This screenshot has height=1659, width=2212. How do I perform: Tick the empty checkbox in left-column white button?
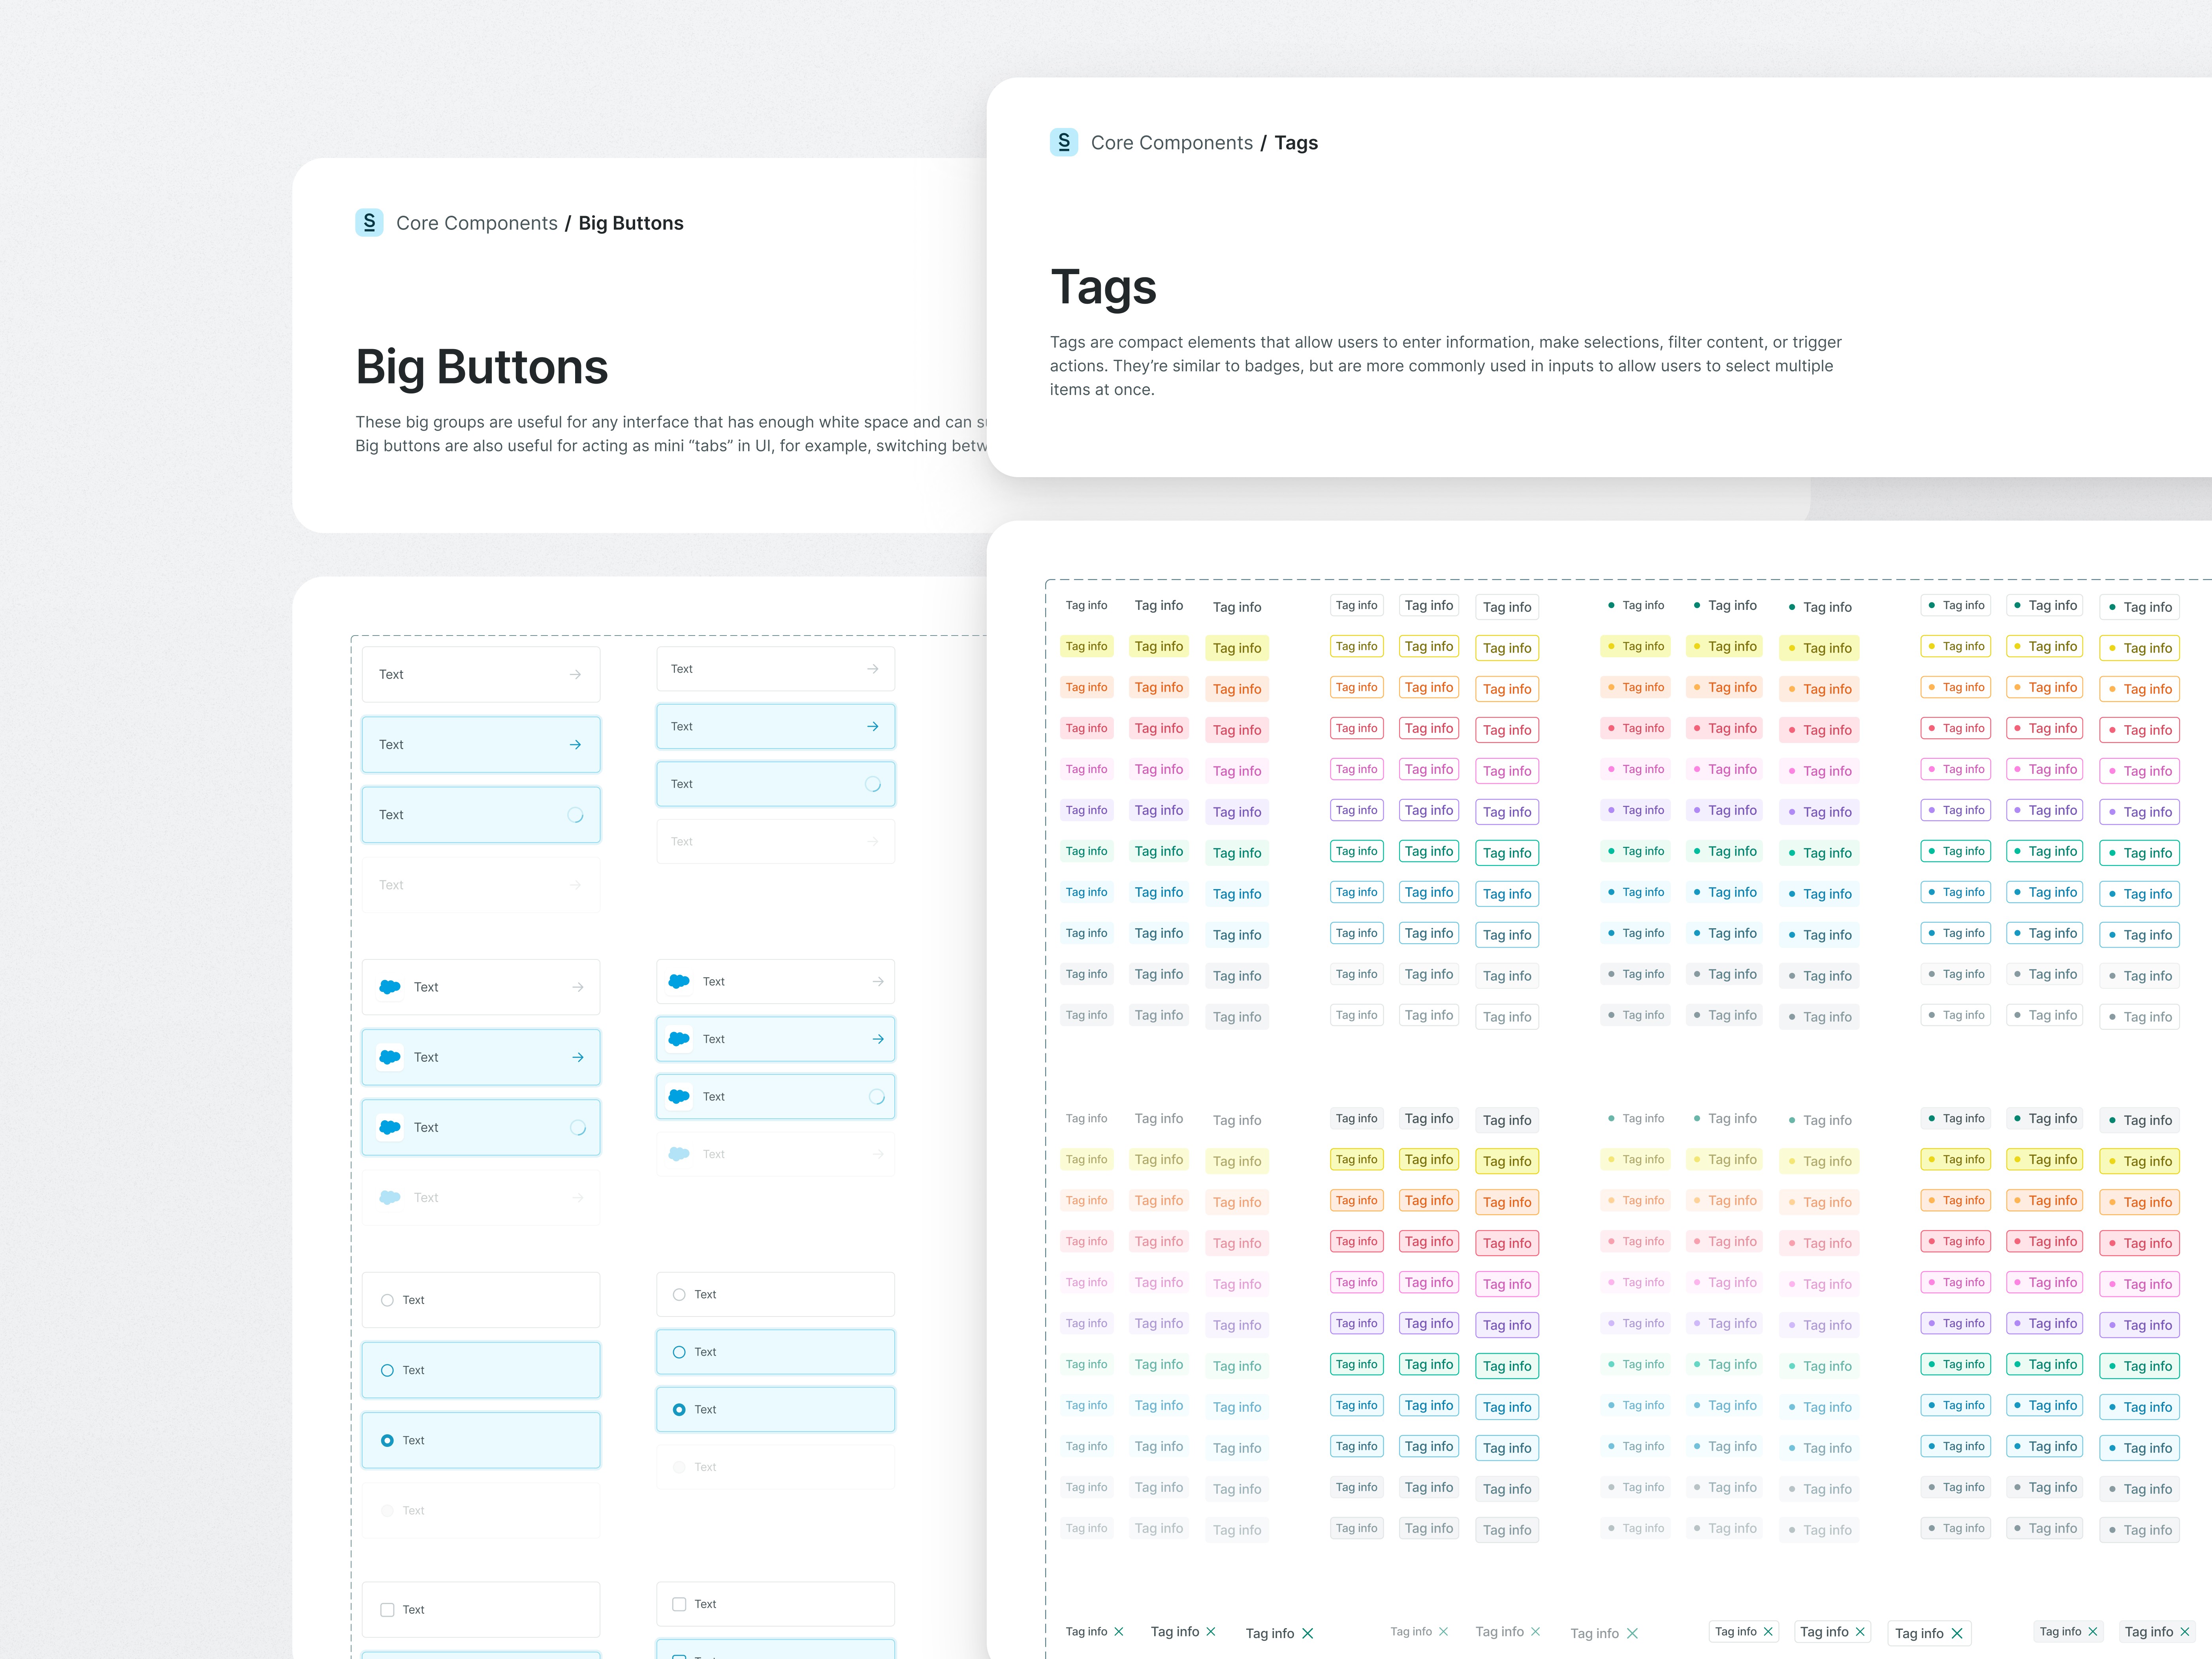(387, 1610)
